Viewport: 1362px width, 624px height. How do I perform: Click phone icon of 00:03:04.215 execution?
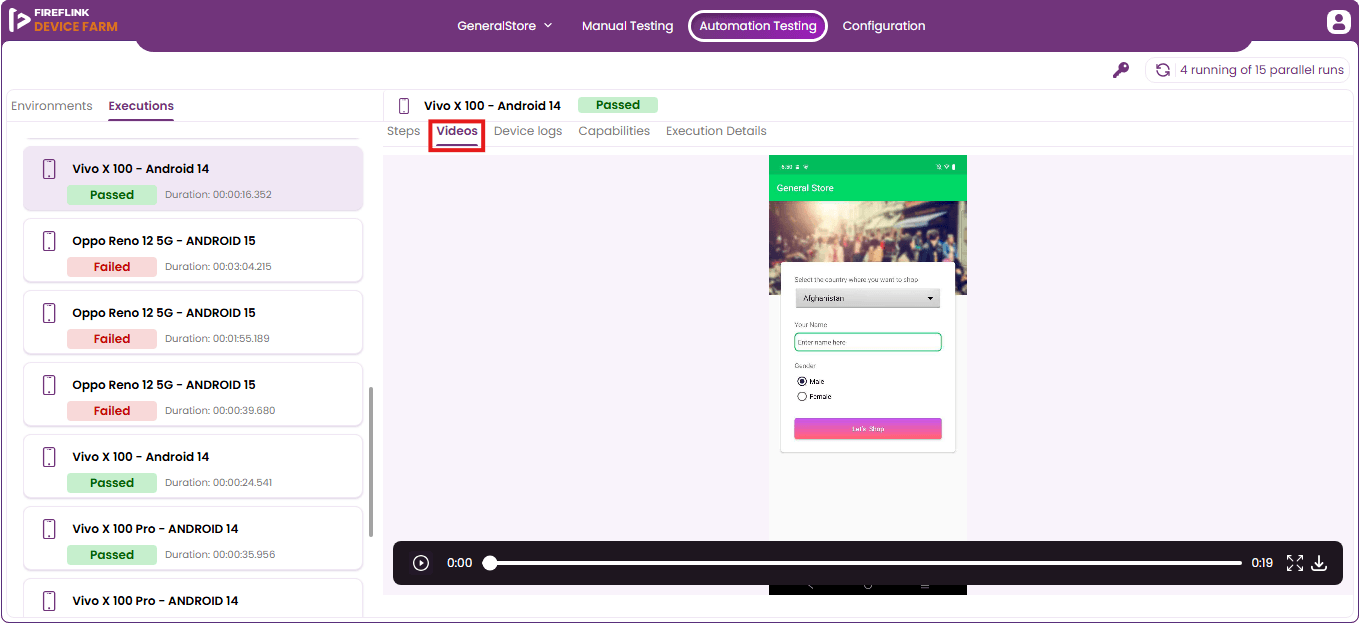(x=49, y=241)
